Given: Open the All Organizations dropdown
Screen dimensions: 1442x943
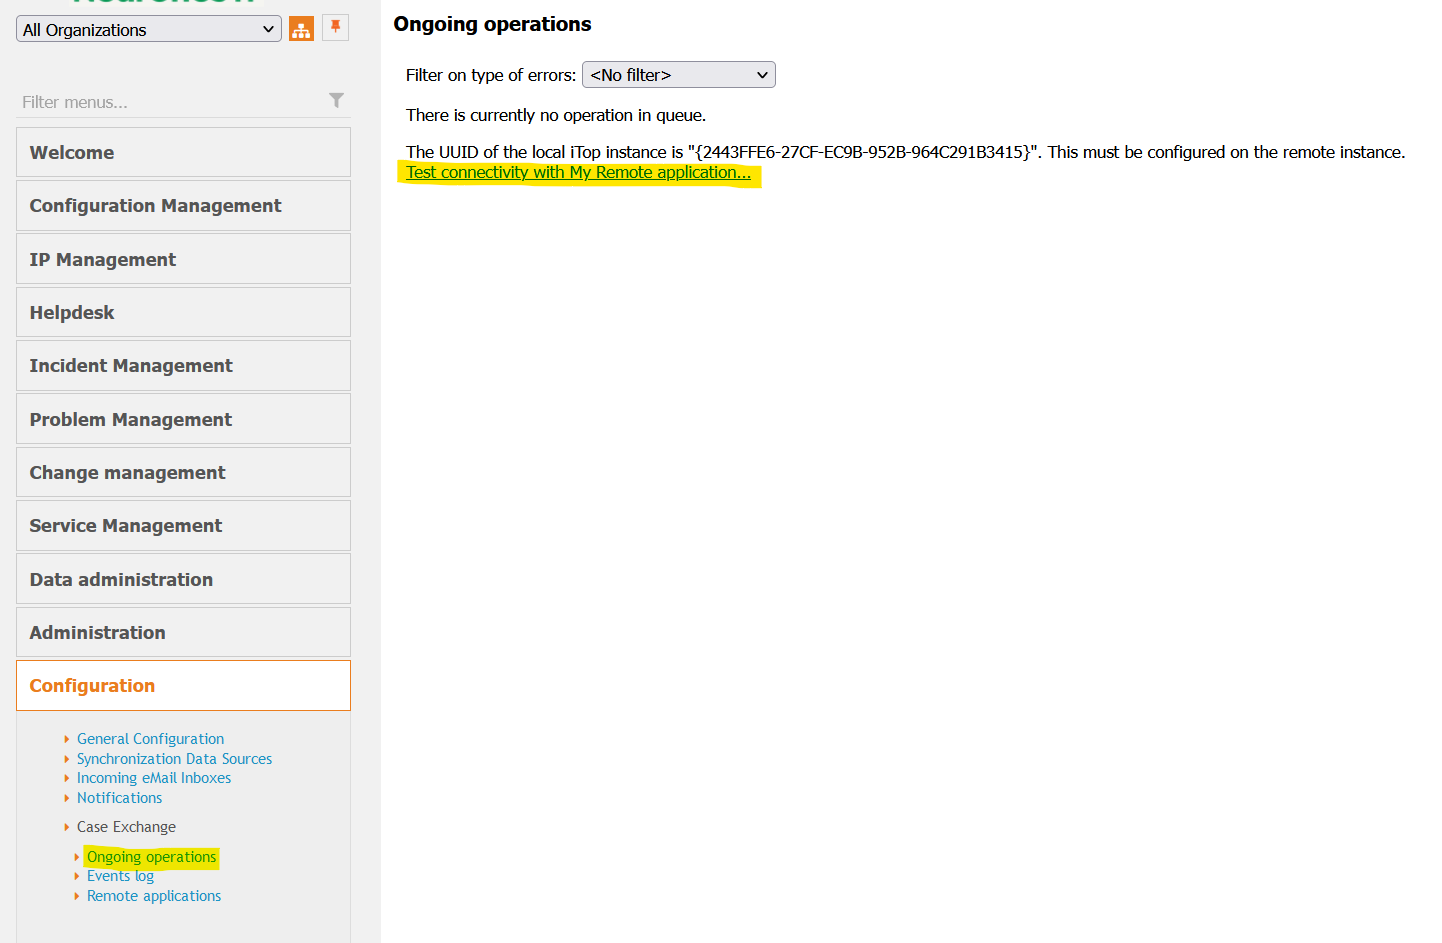Looking at the screenshot, I should [x=148, y=30].
